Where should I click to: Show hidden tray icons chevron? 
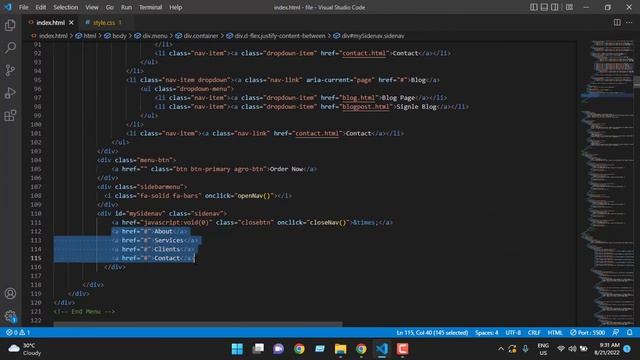pos(500,349)
